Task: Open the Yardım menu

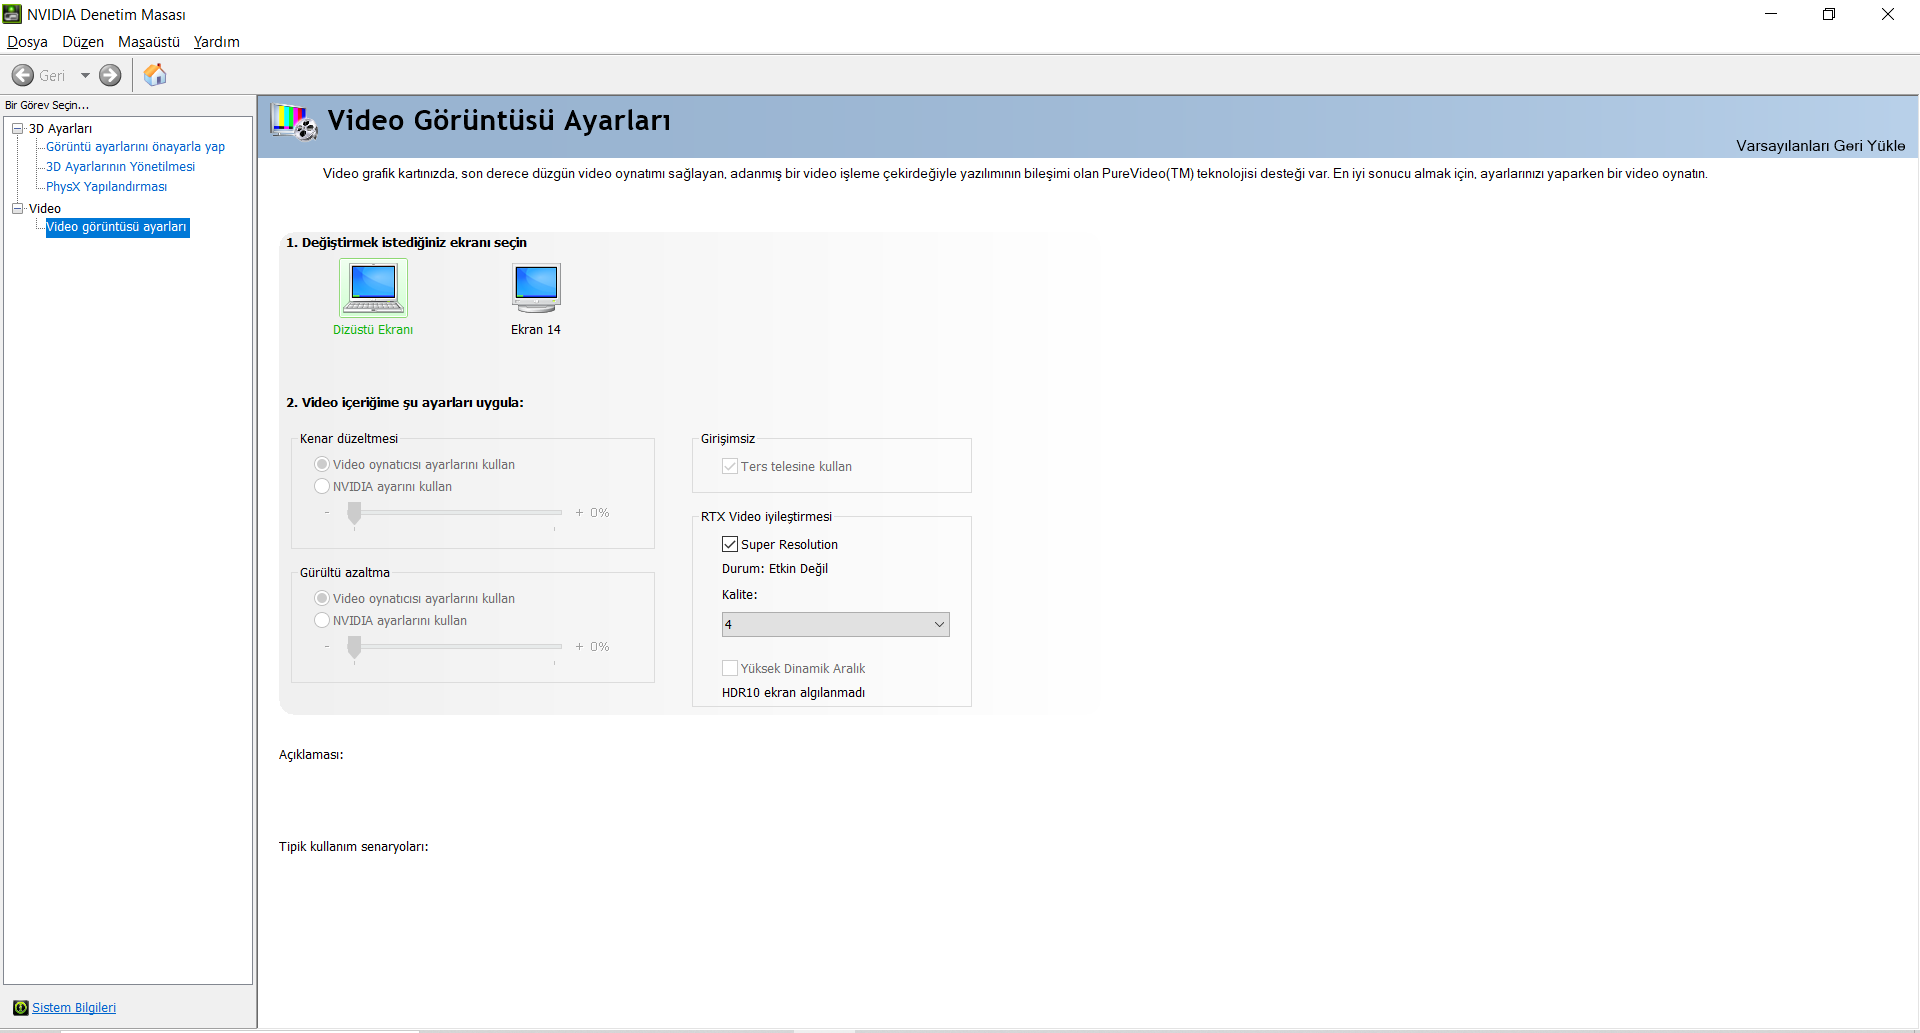Action: click(x=216, y=42)
